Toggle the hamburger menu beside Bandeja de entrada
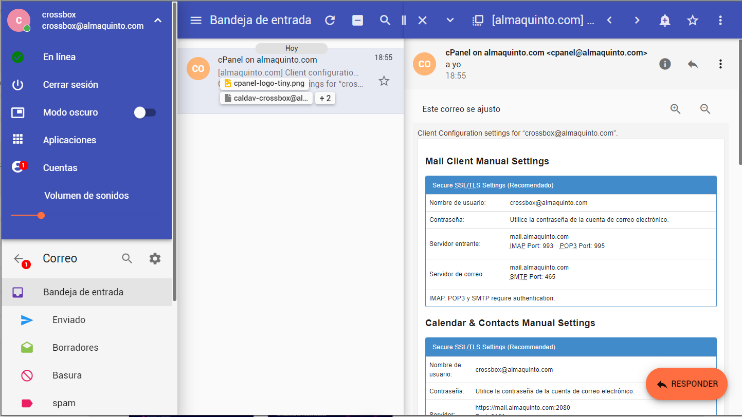742x417 pixels. click(195, 20)
